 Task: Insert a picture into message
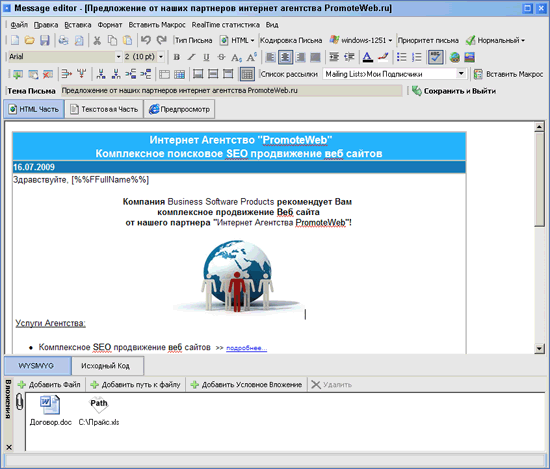click(x=470, y=57)
